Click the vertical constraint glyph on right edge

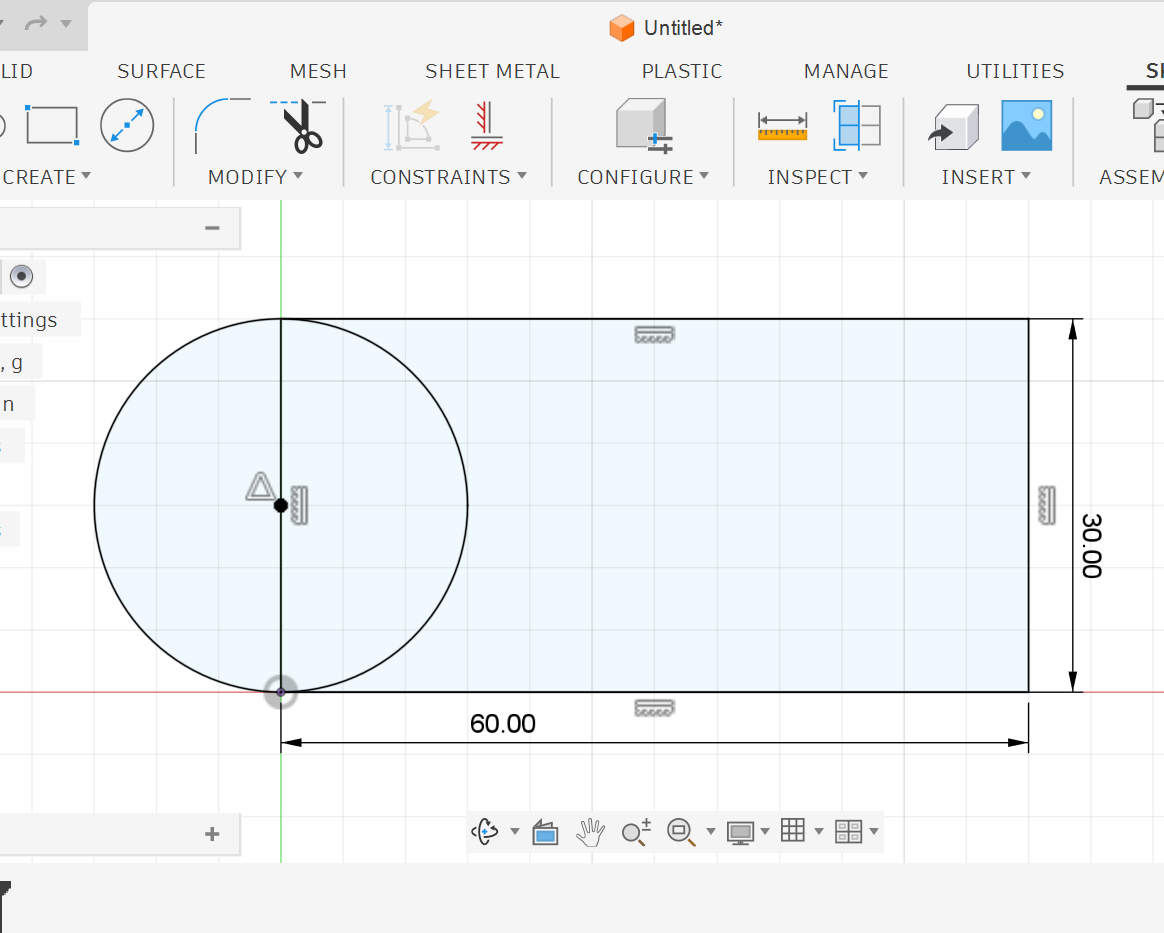click(x=1047, y=505)
